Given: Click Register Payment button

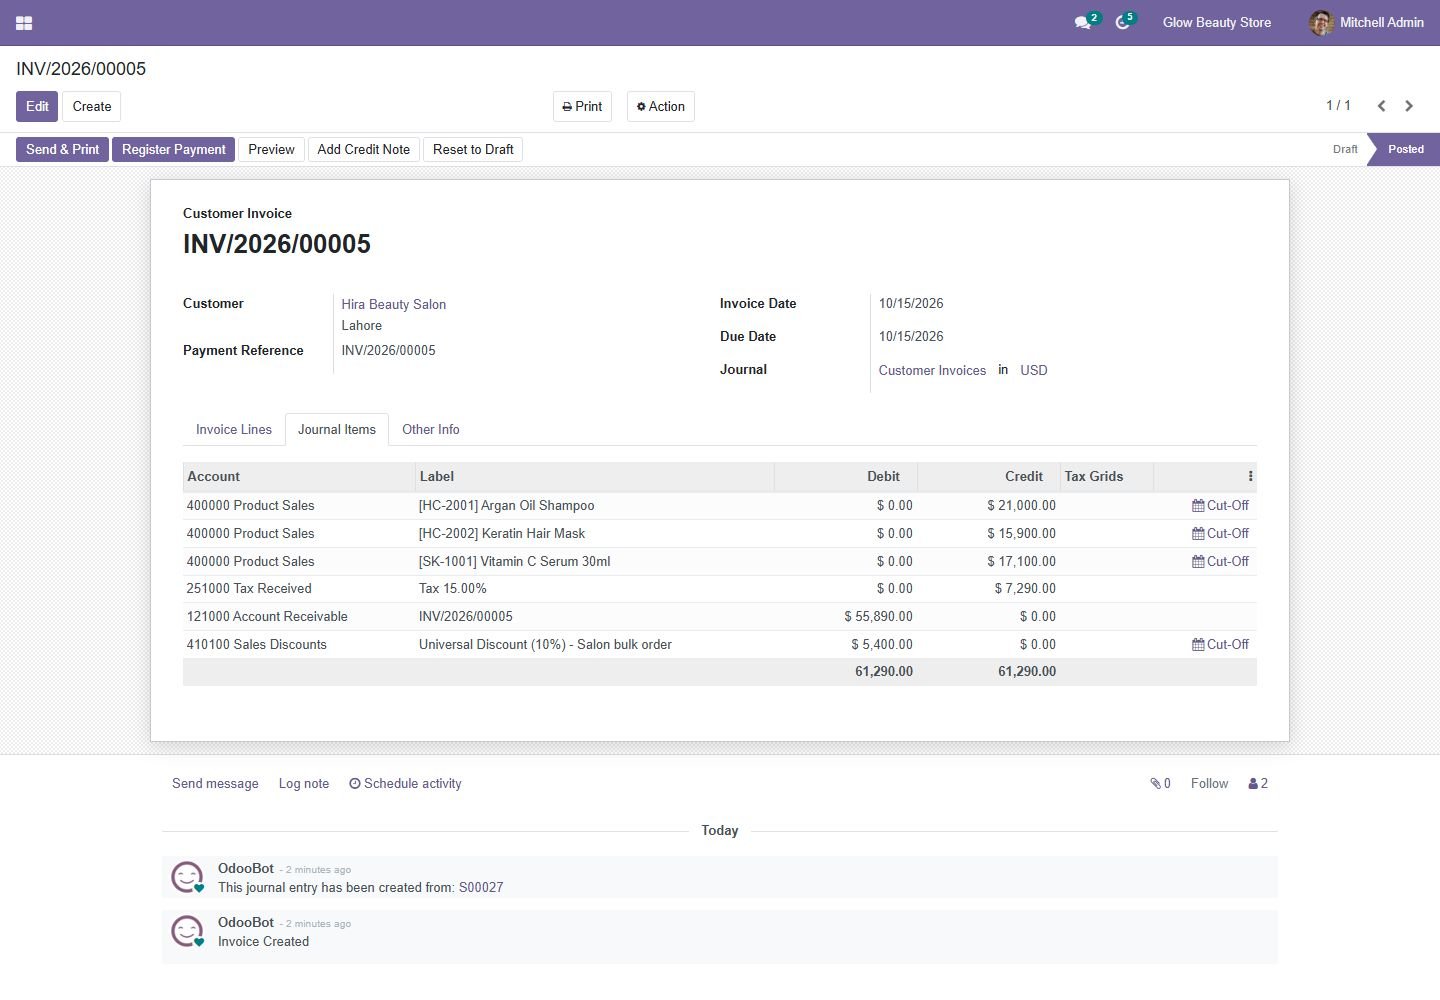Looking at the screenshot, I should 174,150.
